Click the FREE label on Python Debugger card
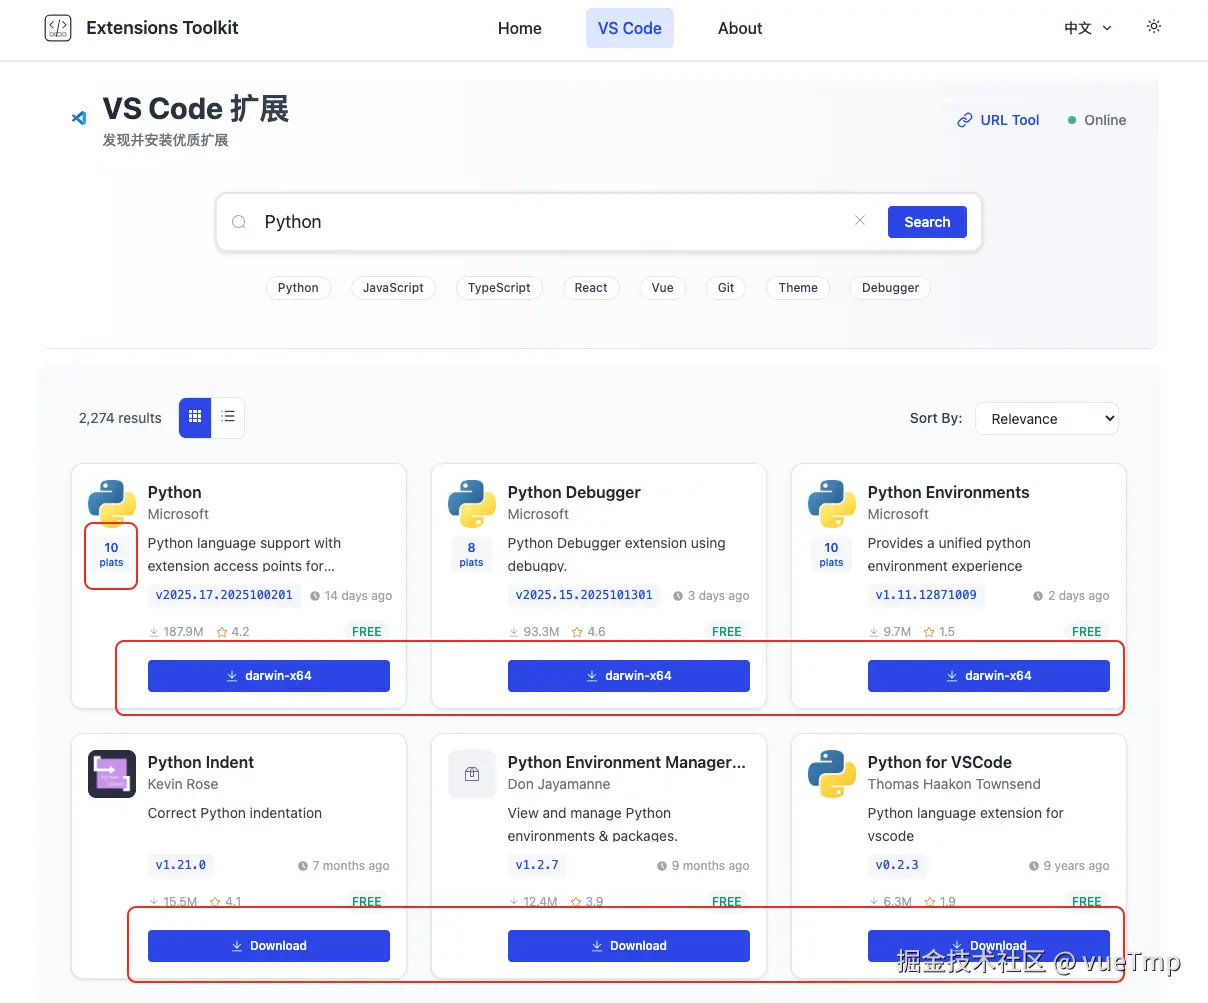1208x1003 pixels. pos(727,632)
